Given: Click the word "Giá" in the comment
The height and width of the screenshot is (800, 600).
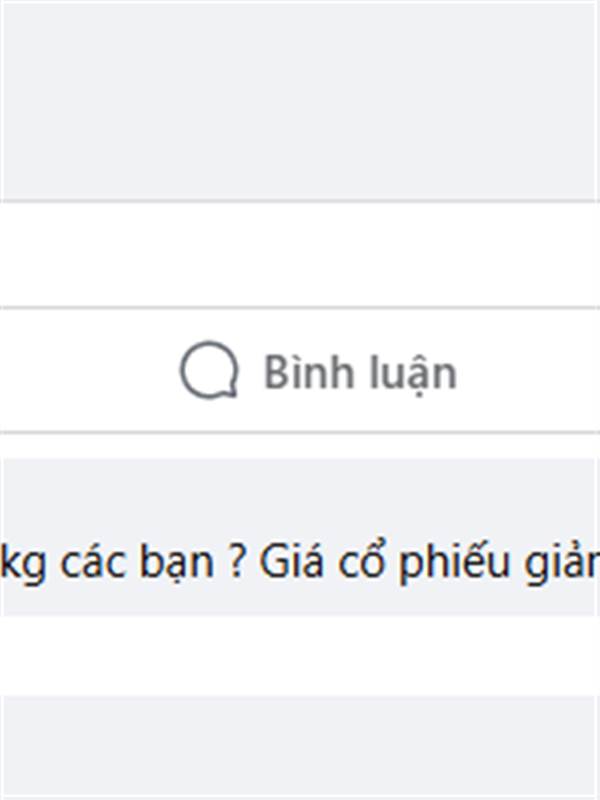Looking at the screenshot, I should coord(291,561).
